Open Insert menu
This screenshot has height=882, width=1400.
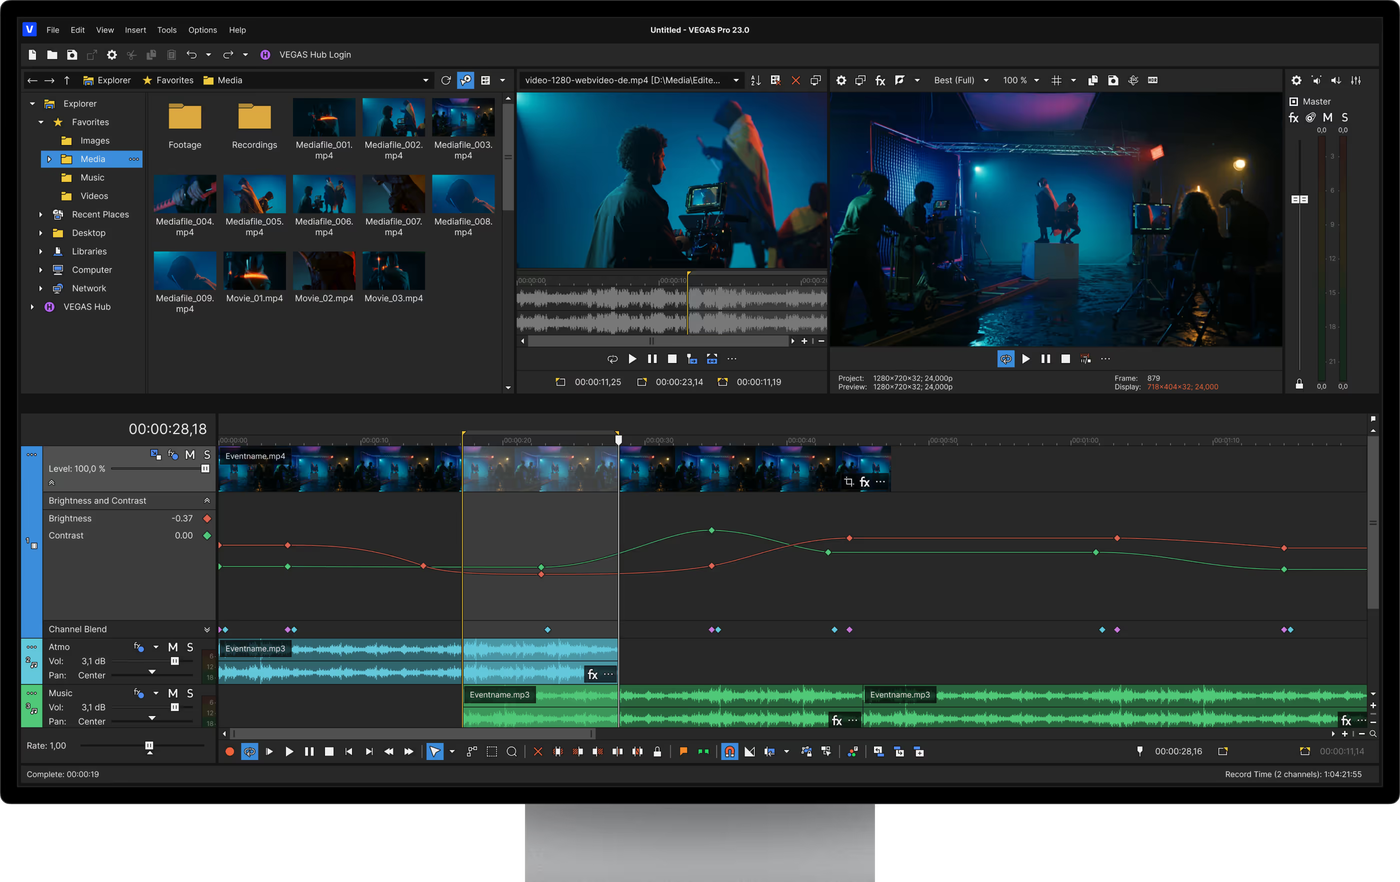point(135,30)
